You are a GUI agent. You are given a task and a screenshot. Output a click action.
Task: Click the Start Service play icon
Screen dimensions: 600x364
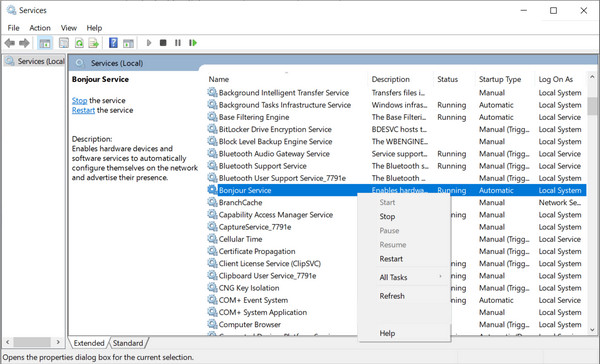click(149, 43)
